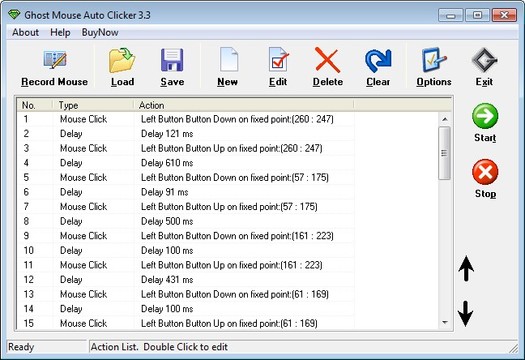Move the action down with down arrow
The width and height of the screenshot is (525, 360).
tap(465, 313)
